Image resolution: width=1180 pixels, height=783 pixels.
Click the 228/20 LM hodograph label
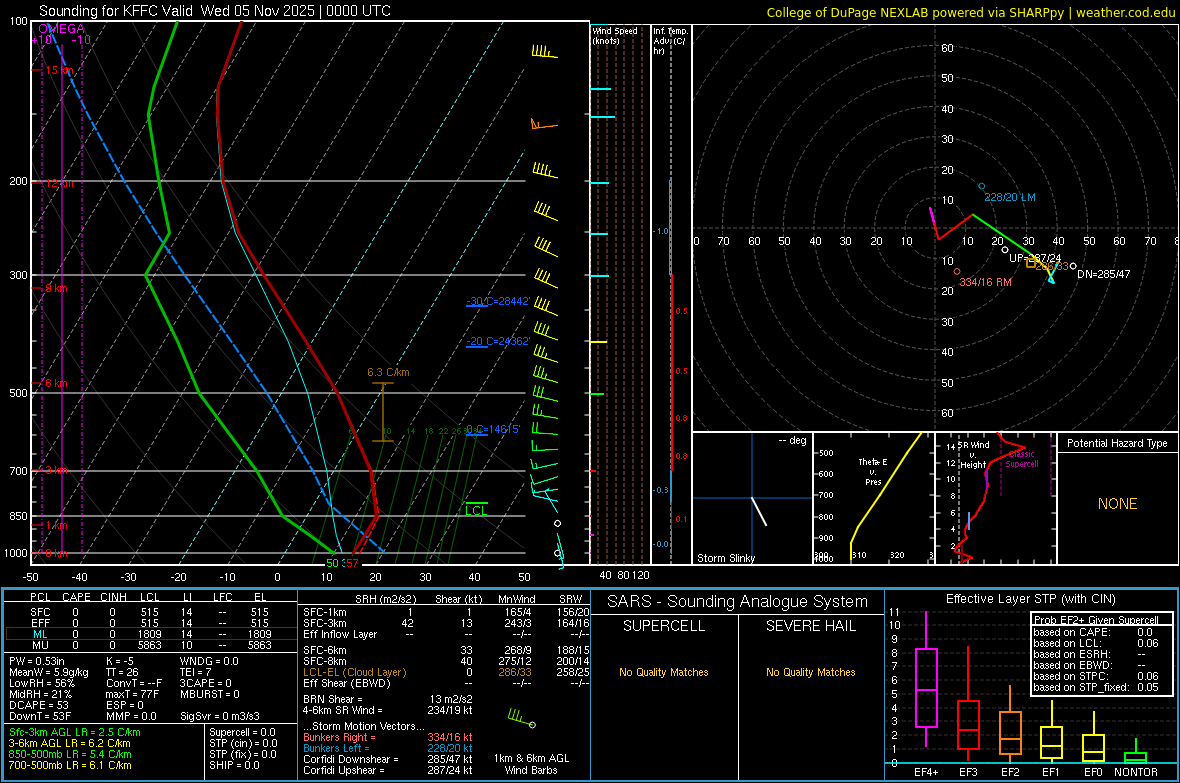(1010, 197)
